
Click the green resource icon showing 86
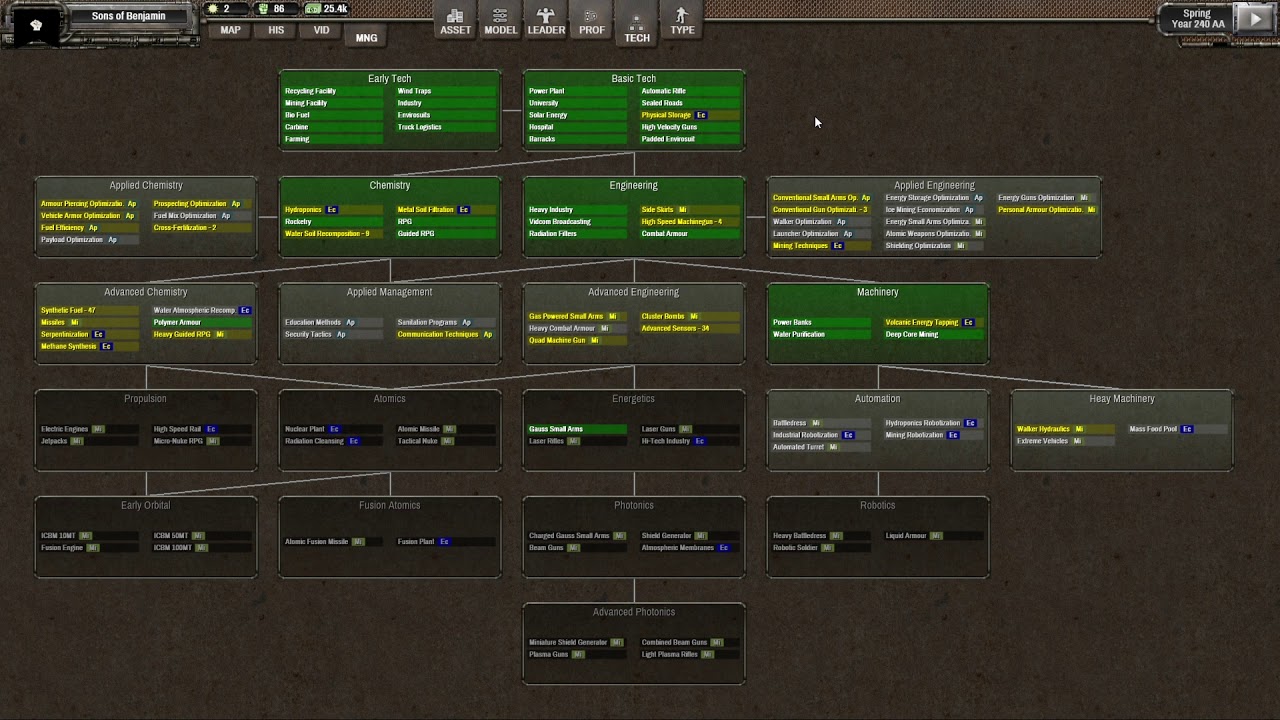(263, 9)
